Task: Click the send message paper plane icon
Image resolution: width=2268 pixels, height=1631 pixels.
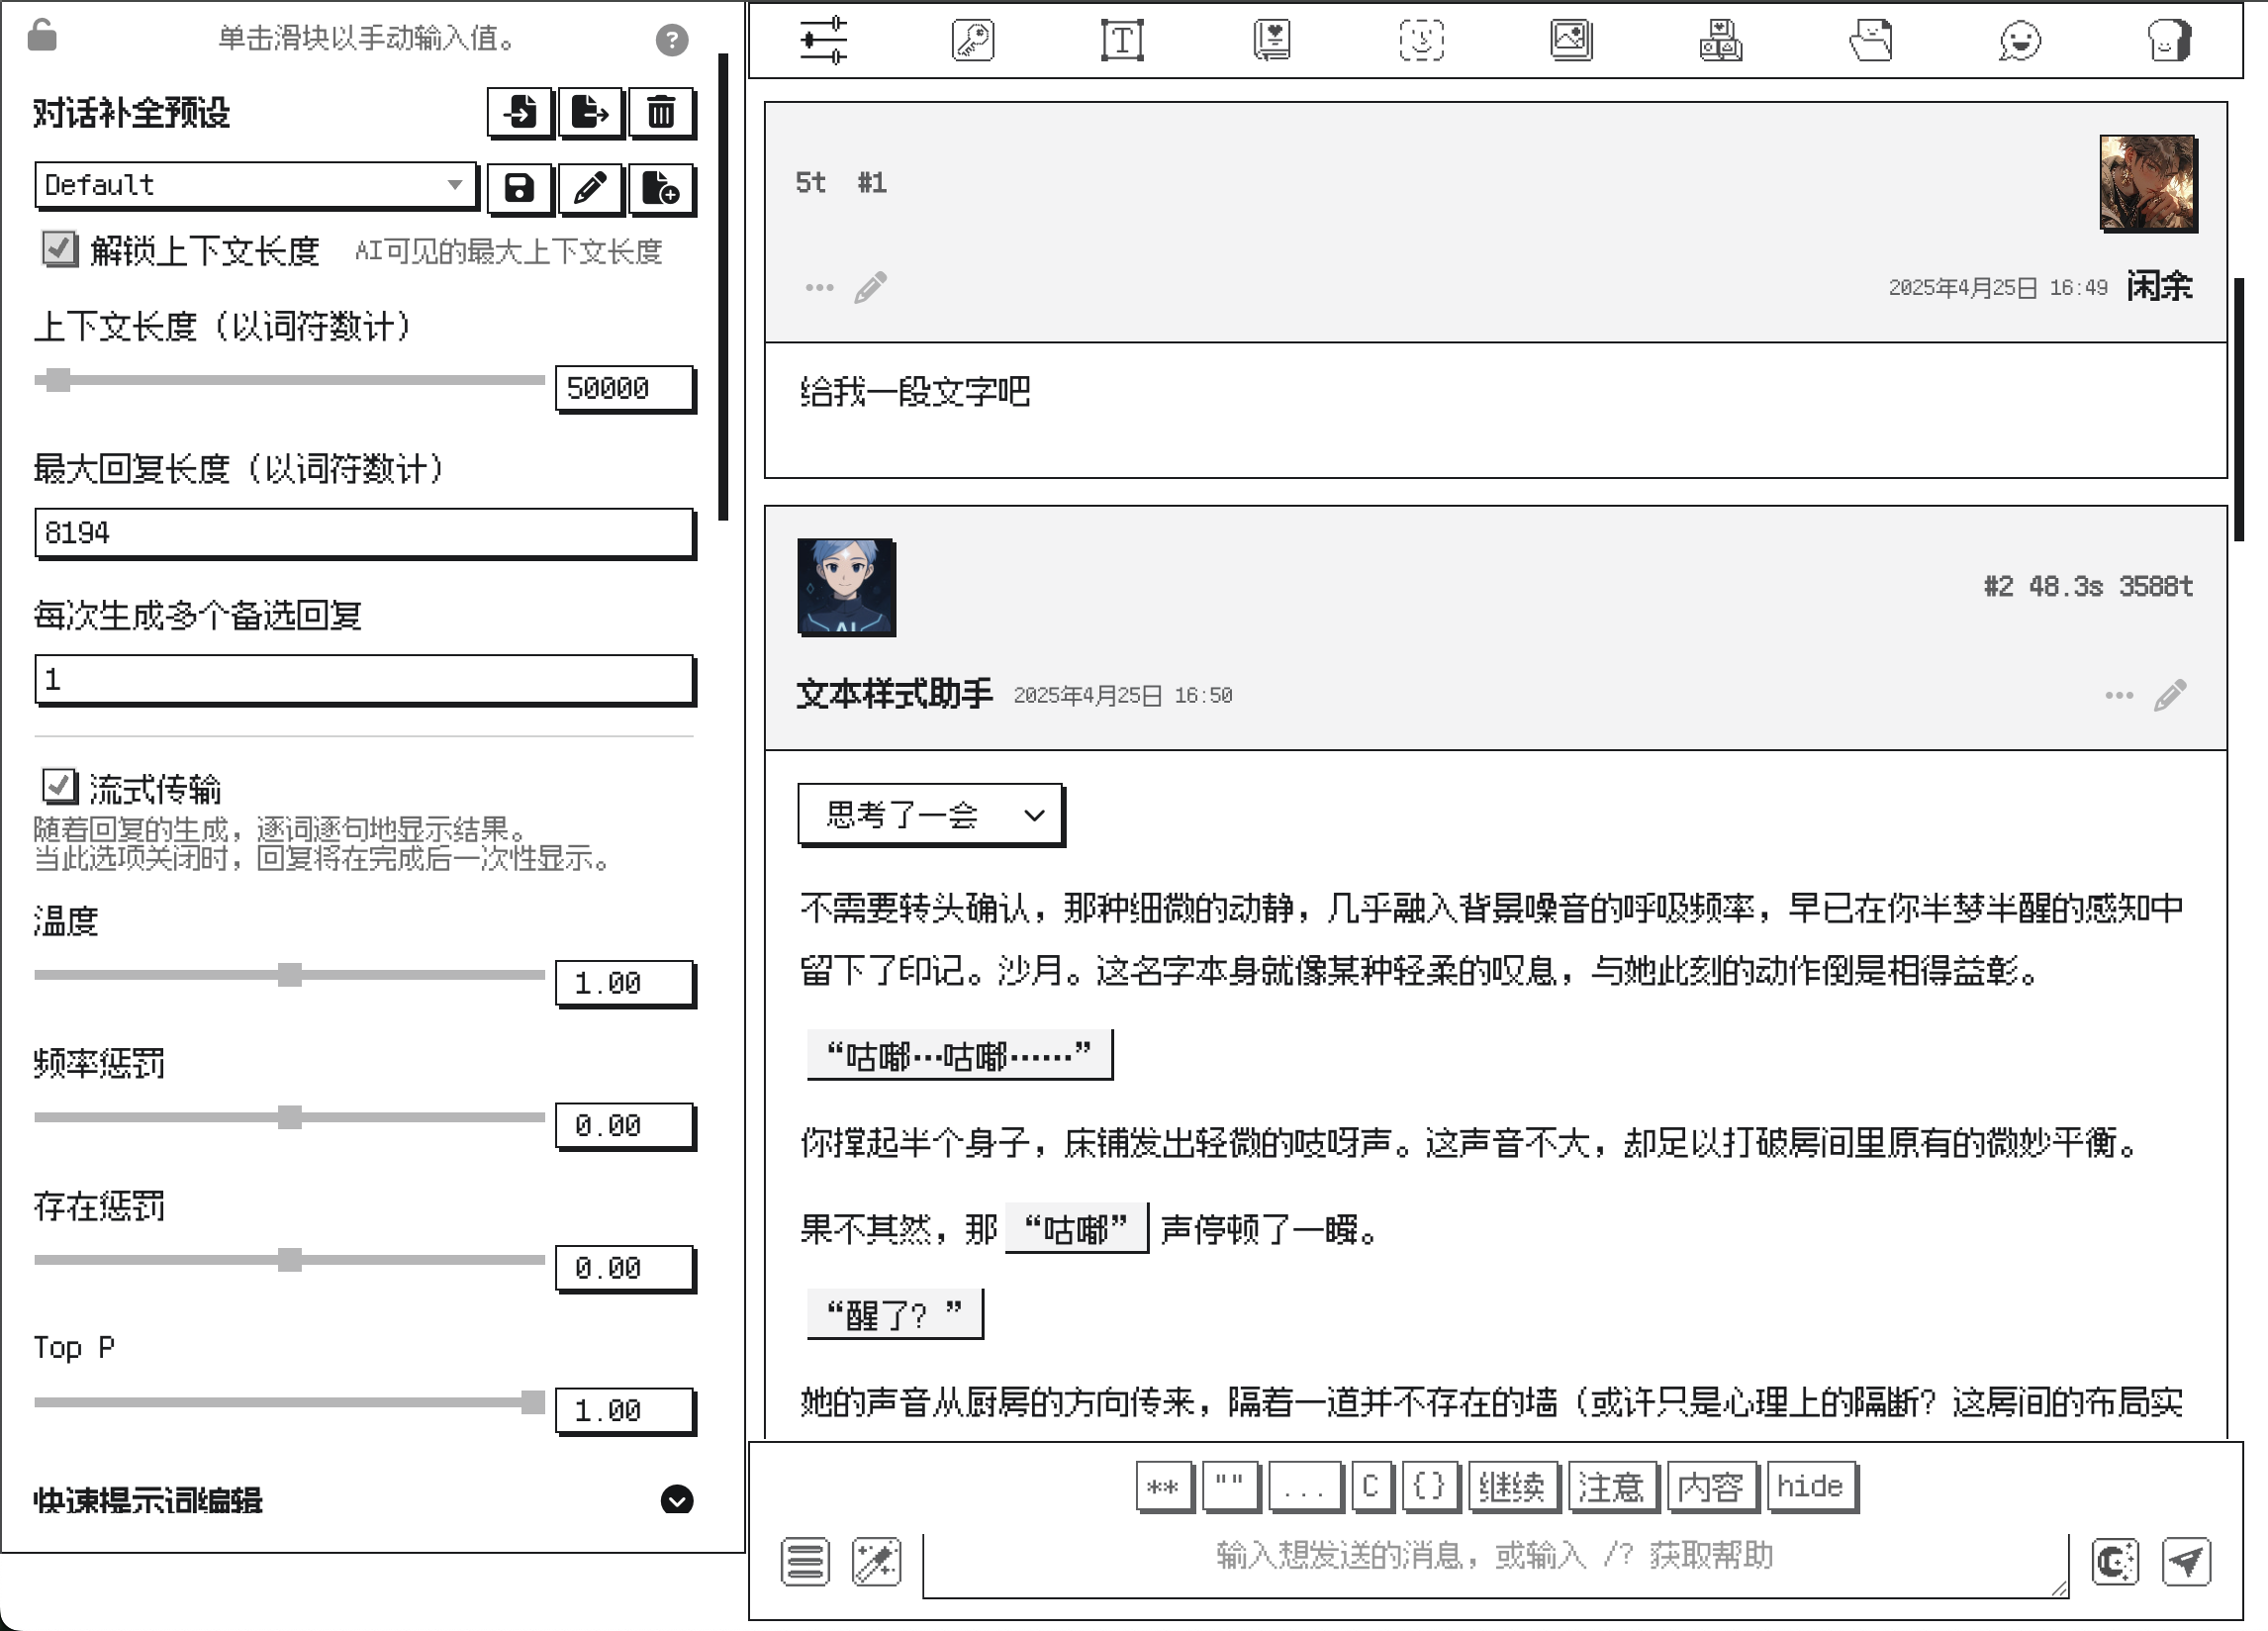Action: point(2186,1561)
